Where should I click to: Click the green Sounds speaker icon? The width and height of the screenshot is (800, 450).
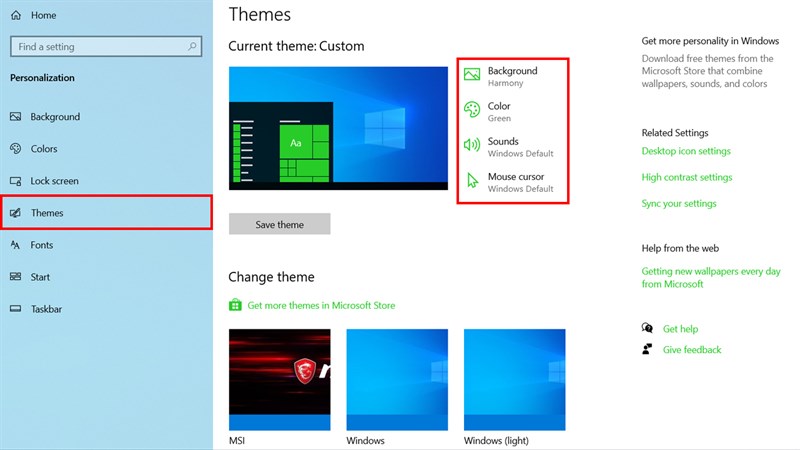pyautogui.click(x=472, y=145)
